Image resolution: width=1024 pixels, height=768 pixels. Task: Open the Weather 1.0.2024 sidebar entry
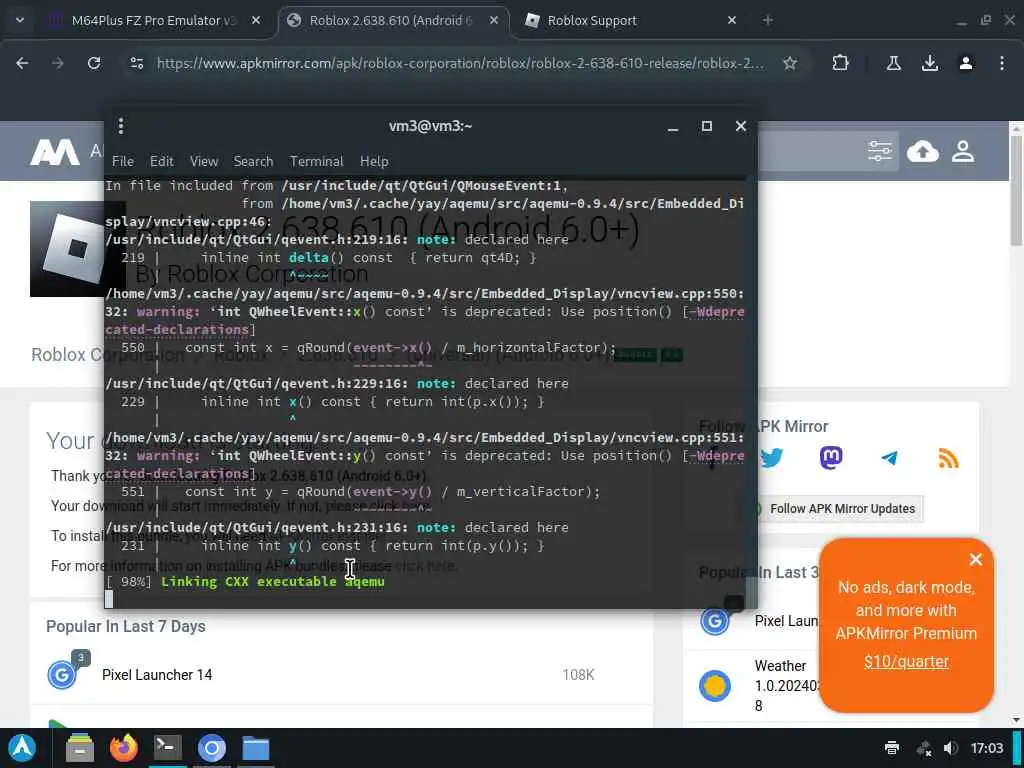787,686
